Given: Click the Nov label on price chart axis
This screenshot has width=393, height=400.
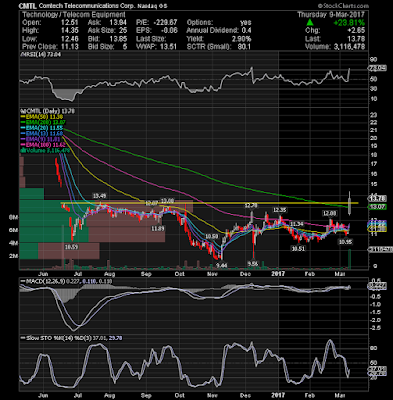Looking at the screenshot, I should point(212,274).
